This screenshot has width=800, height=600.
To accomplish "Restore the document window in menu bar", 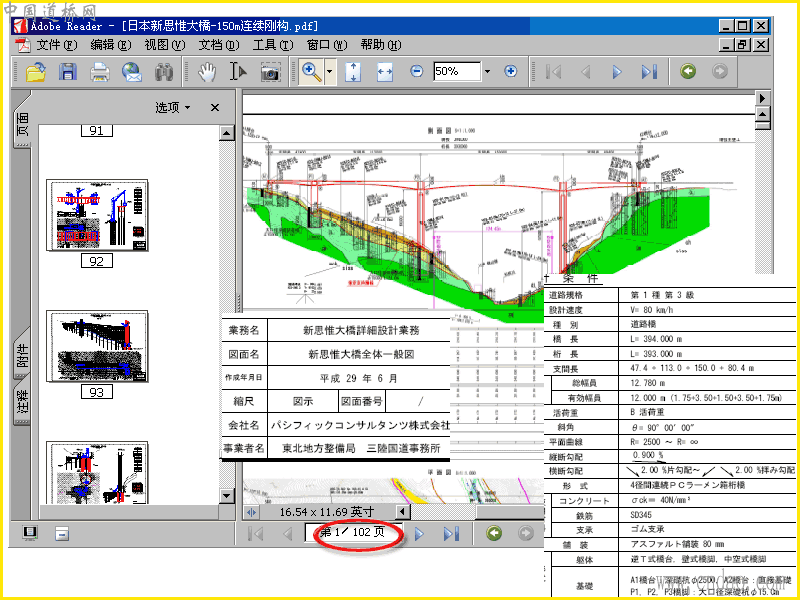I will point(742,45).
